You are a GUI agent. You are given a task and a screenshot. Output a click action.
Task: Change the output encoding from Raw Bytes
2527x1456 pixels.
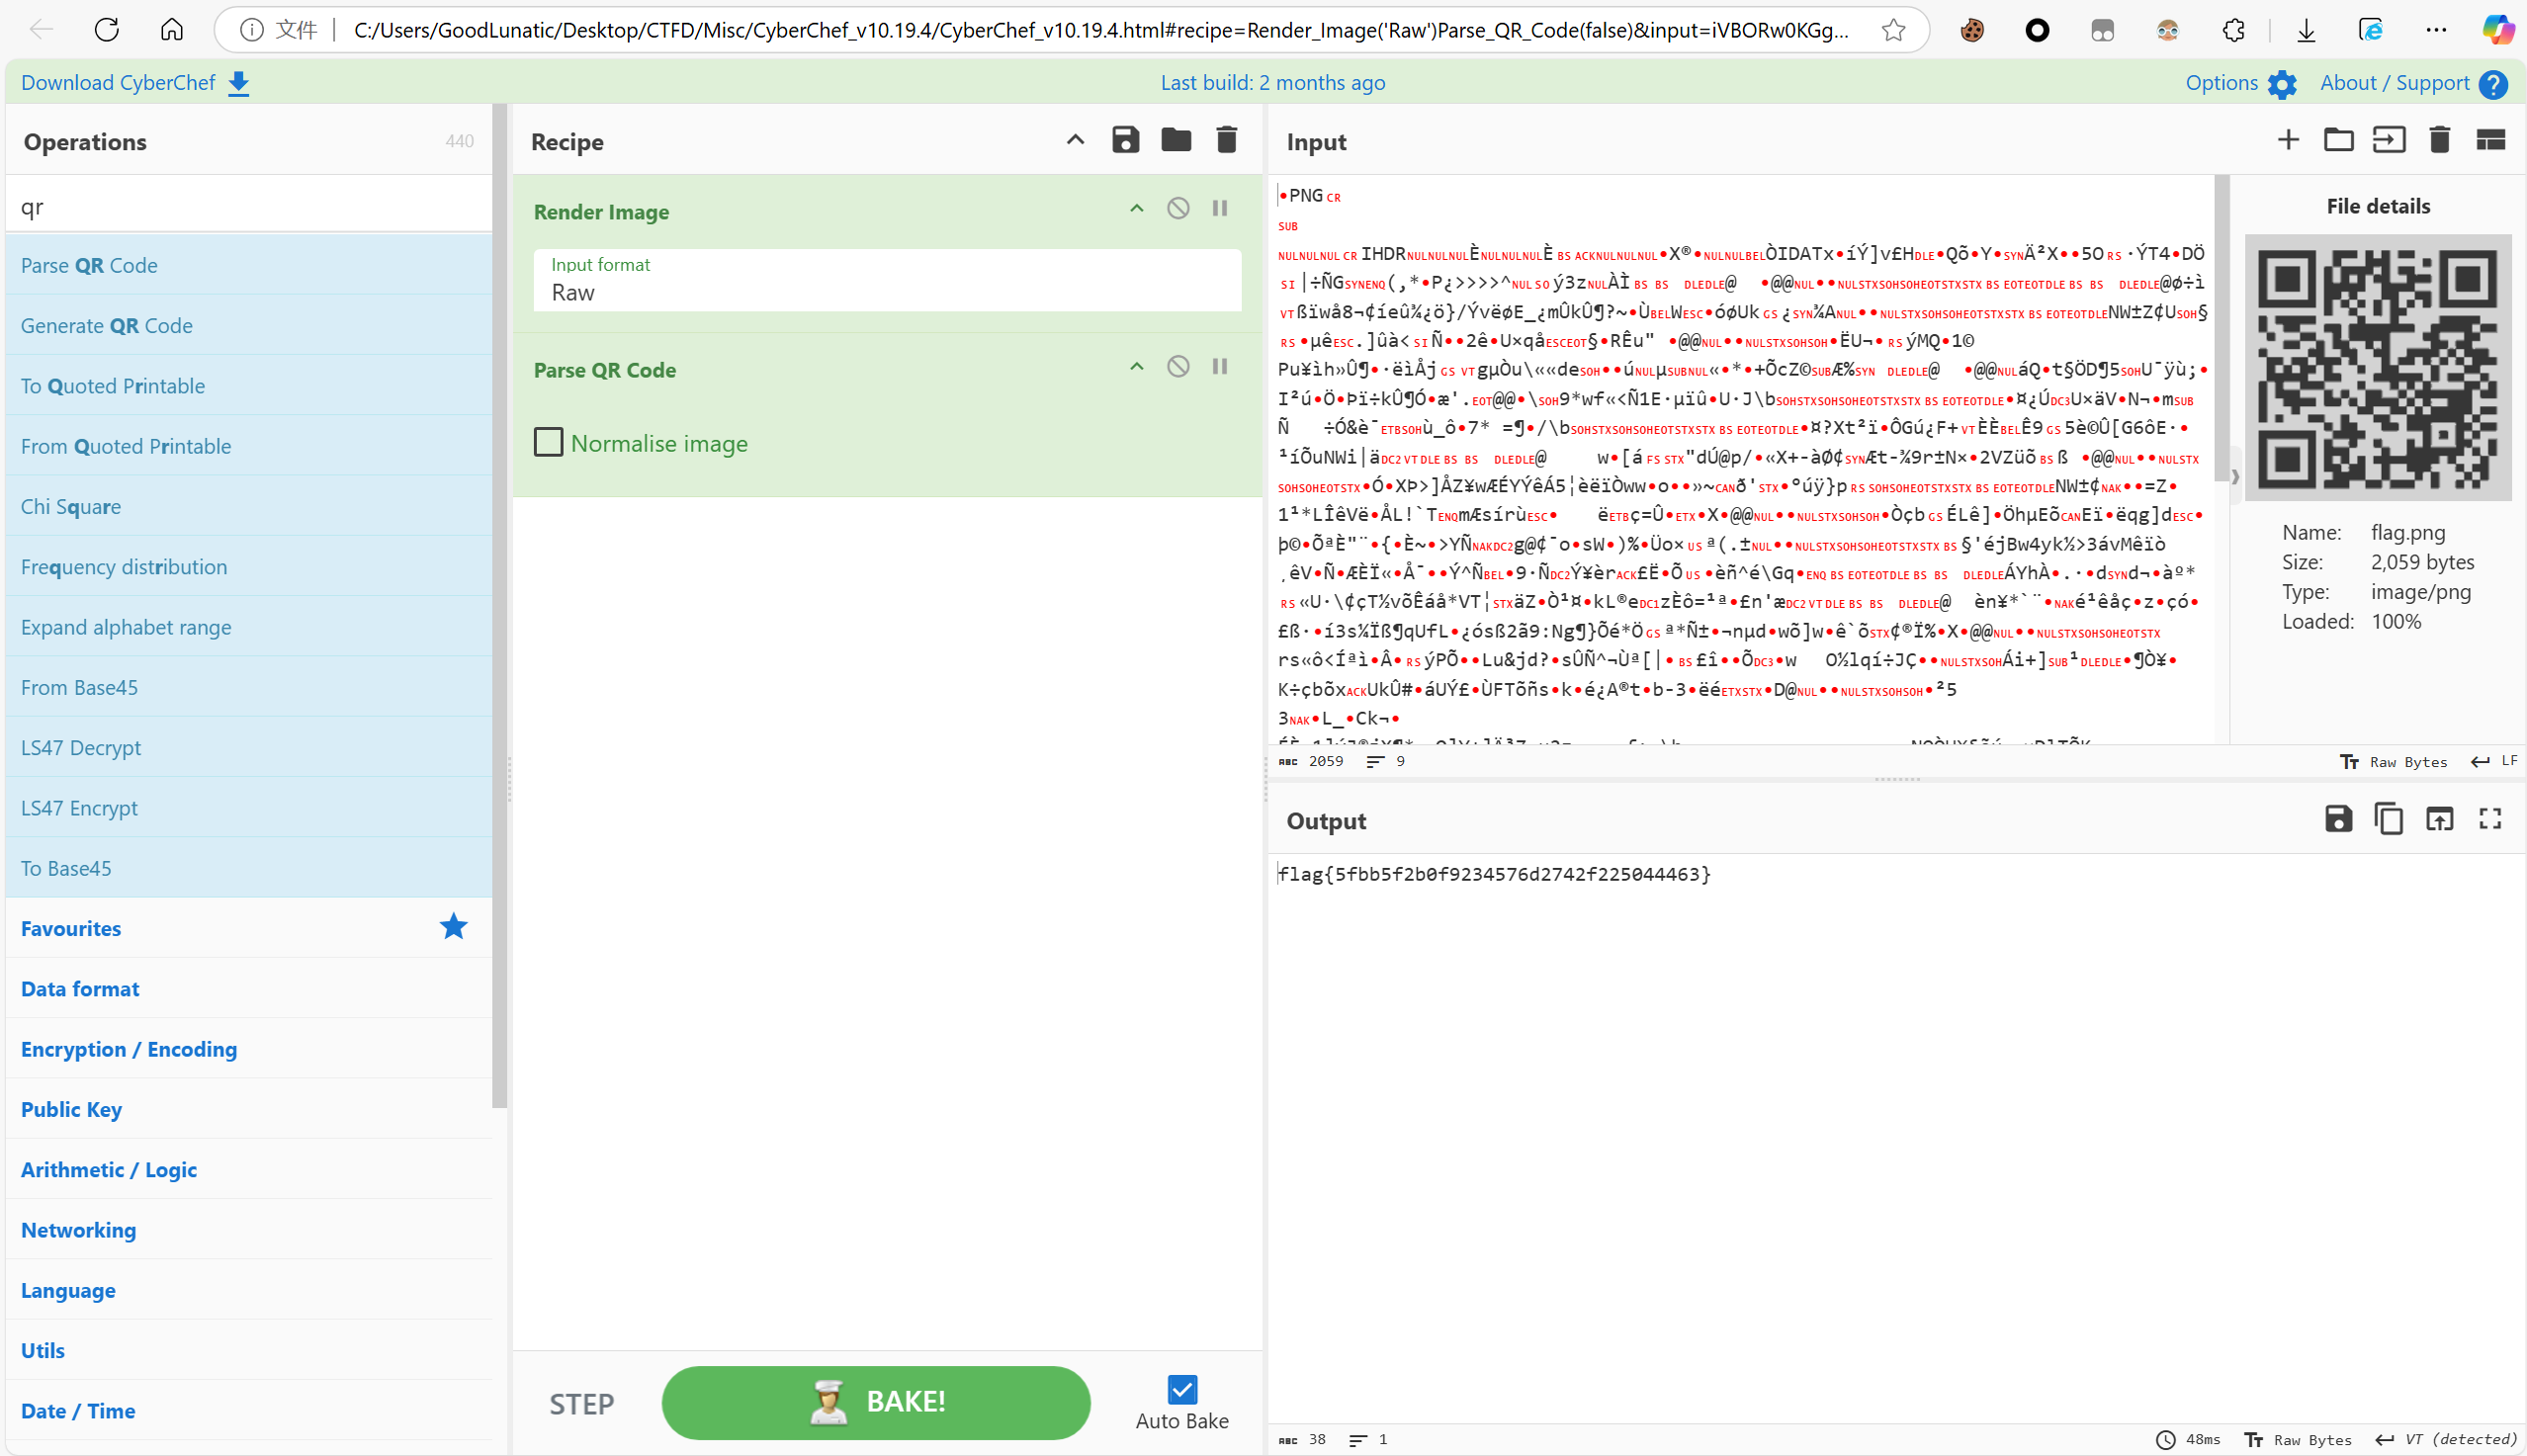[x=2298, y=1439]
